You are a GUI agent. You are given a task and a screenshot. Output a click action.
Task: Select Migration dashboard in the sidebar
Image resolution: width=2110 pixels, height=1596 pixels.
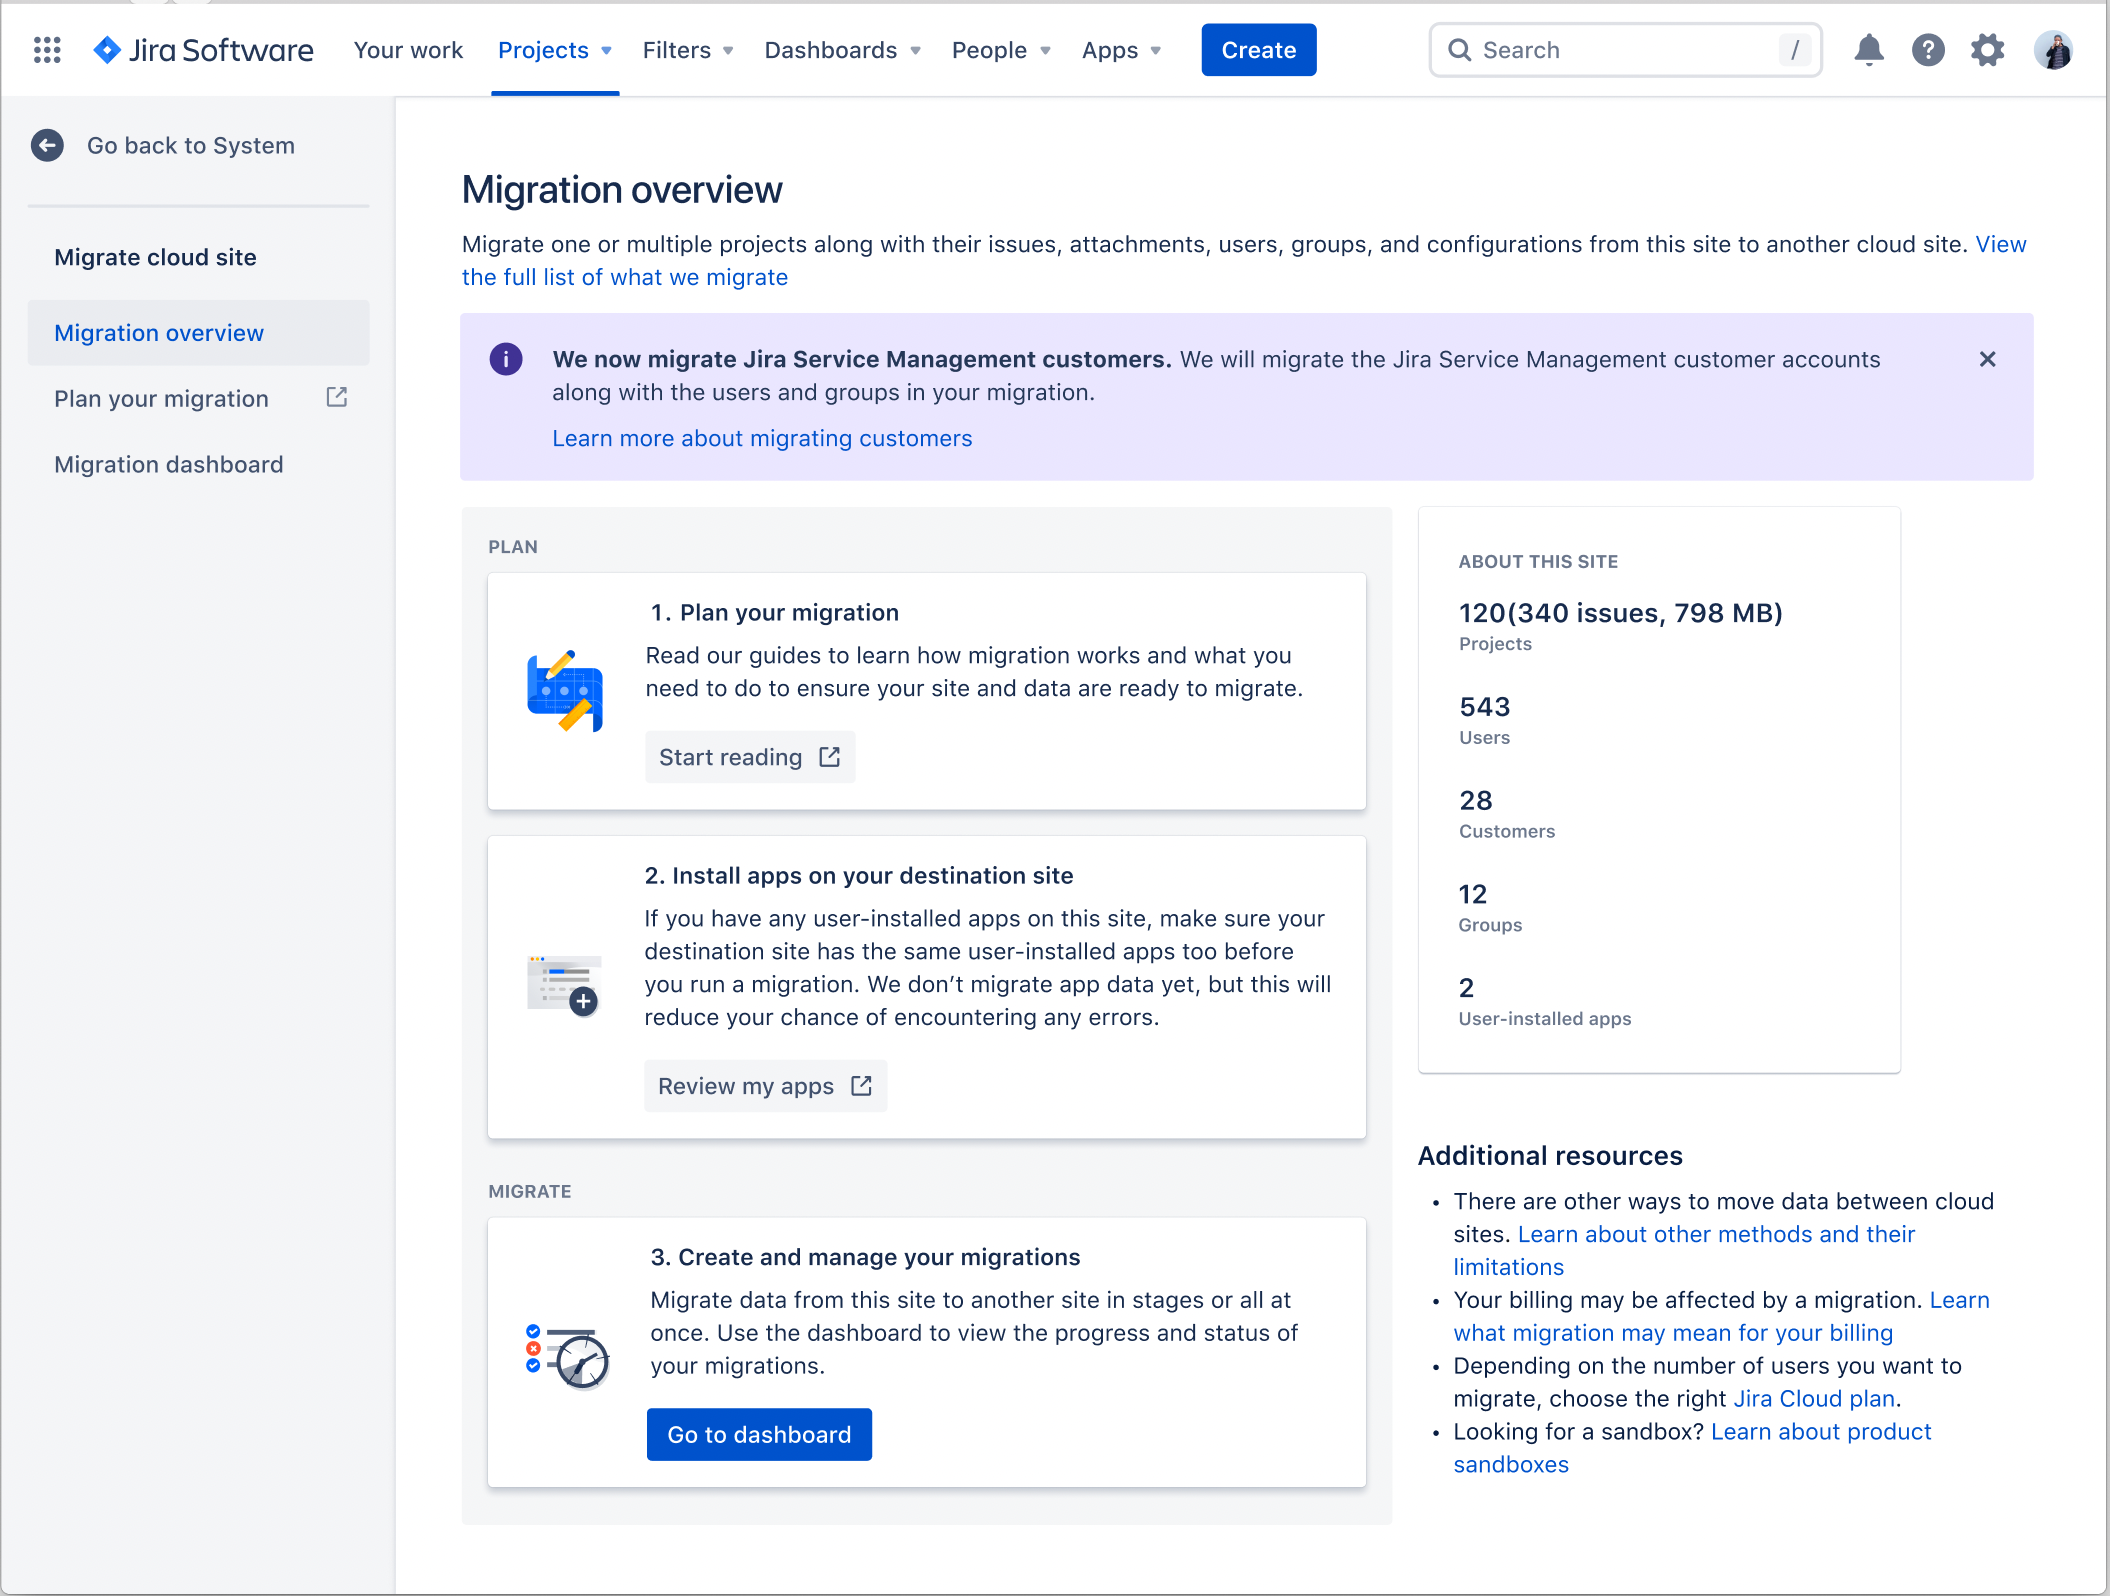tap(168, 464)
